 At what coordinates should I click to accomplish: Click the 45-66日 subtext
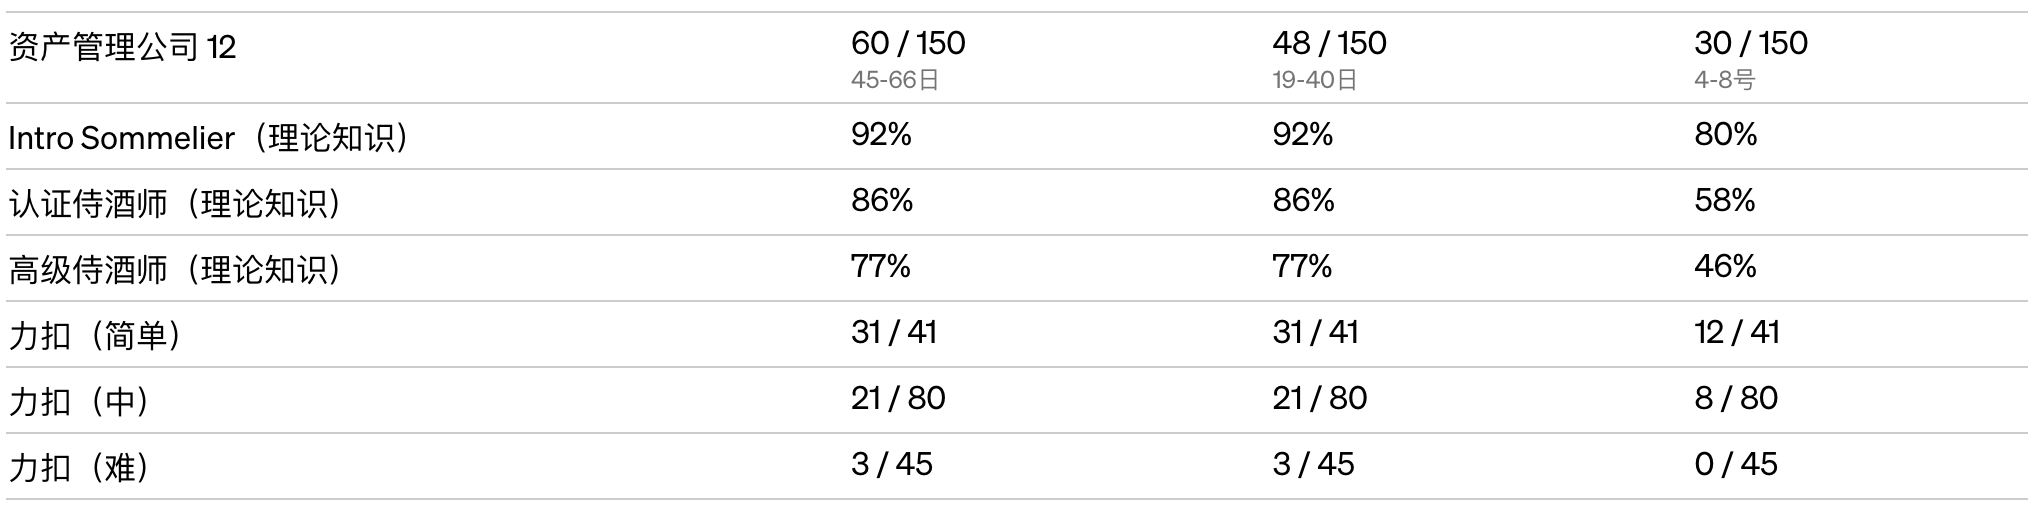[x=895, y=80]
